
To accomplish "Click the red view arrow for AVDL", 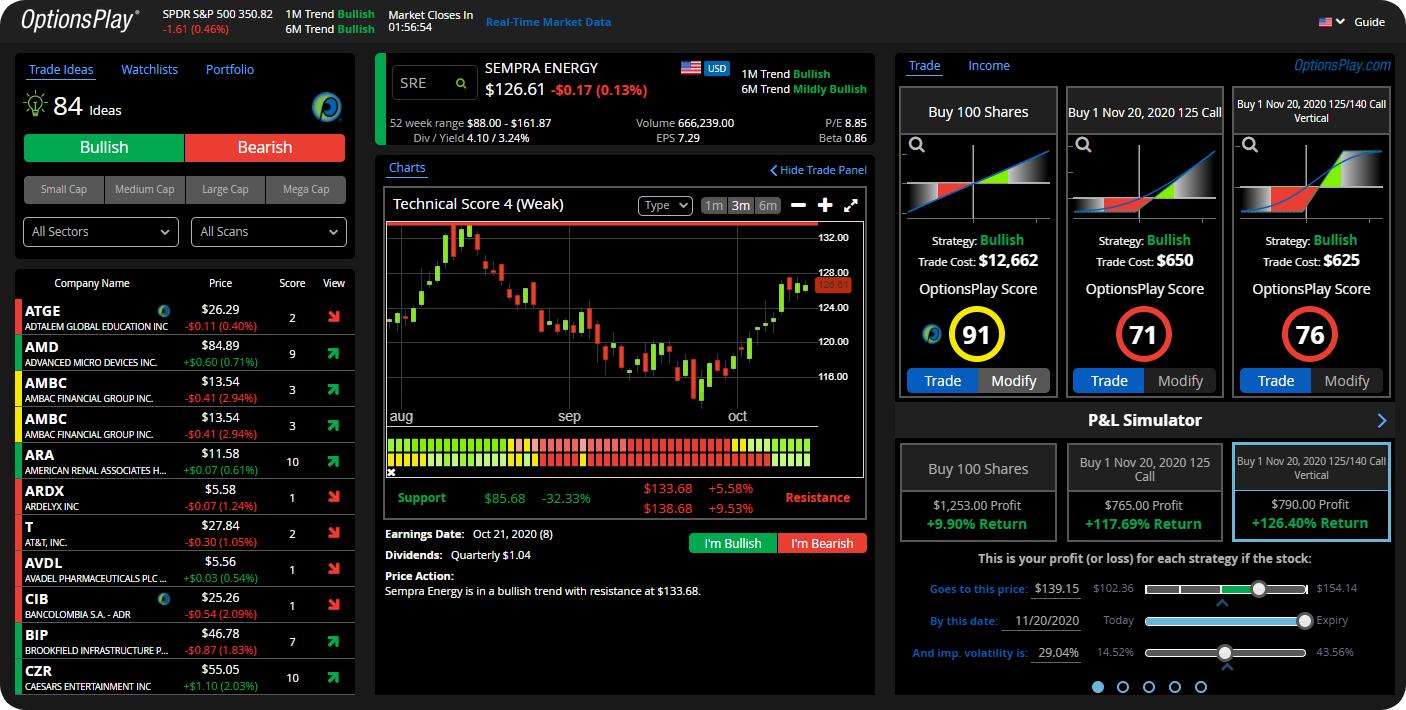I will (x=334, y=570).
